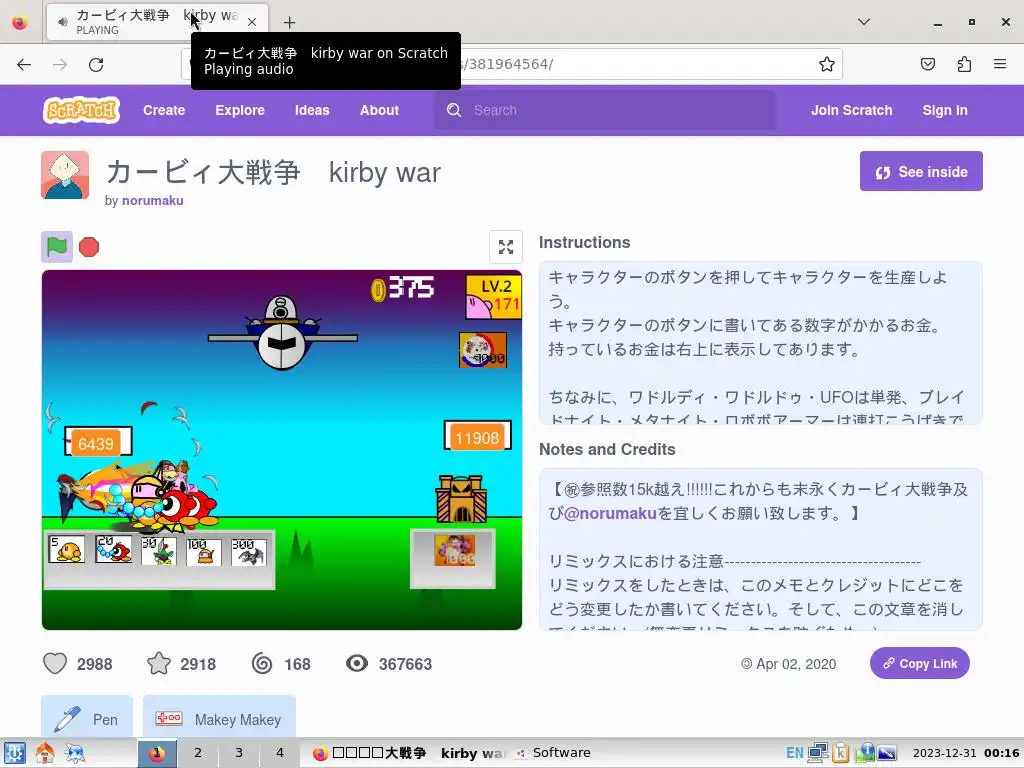Image resolution: width=1024 pixels, height=768 pixels.
Task: Open the norumaku author link
Action: (153, 200)
